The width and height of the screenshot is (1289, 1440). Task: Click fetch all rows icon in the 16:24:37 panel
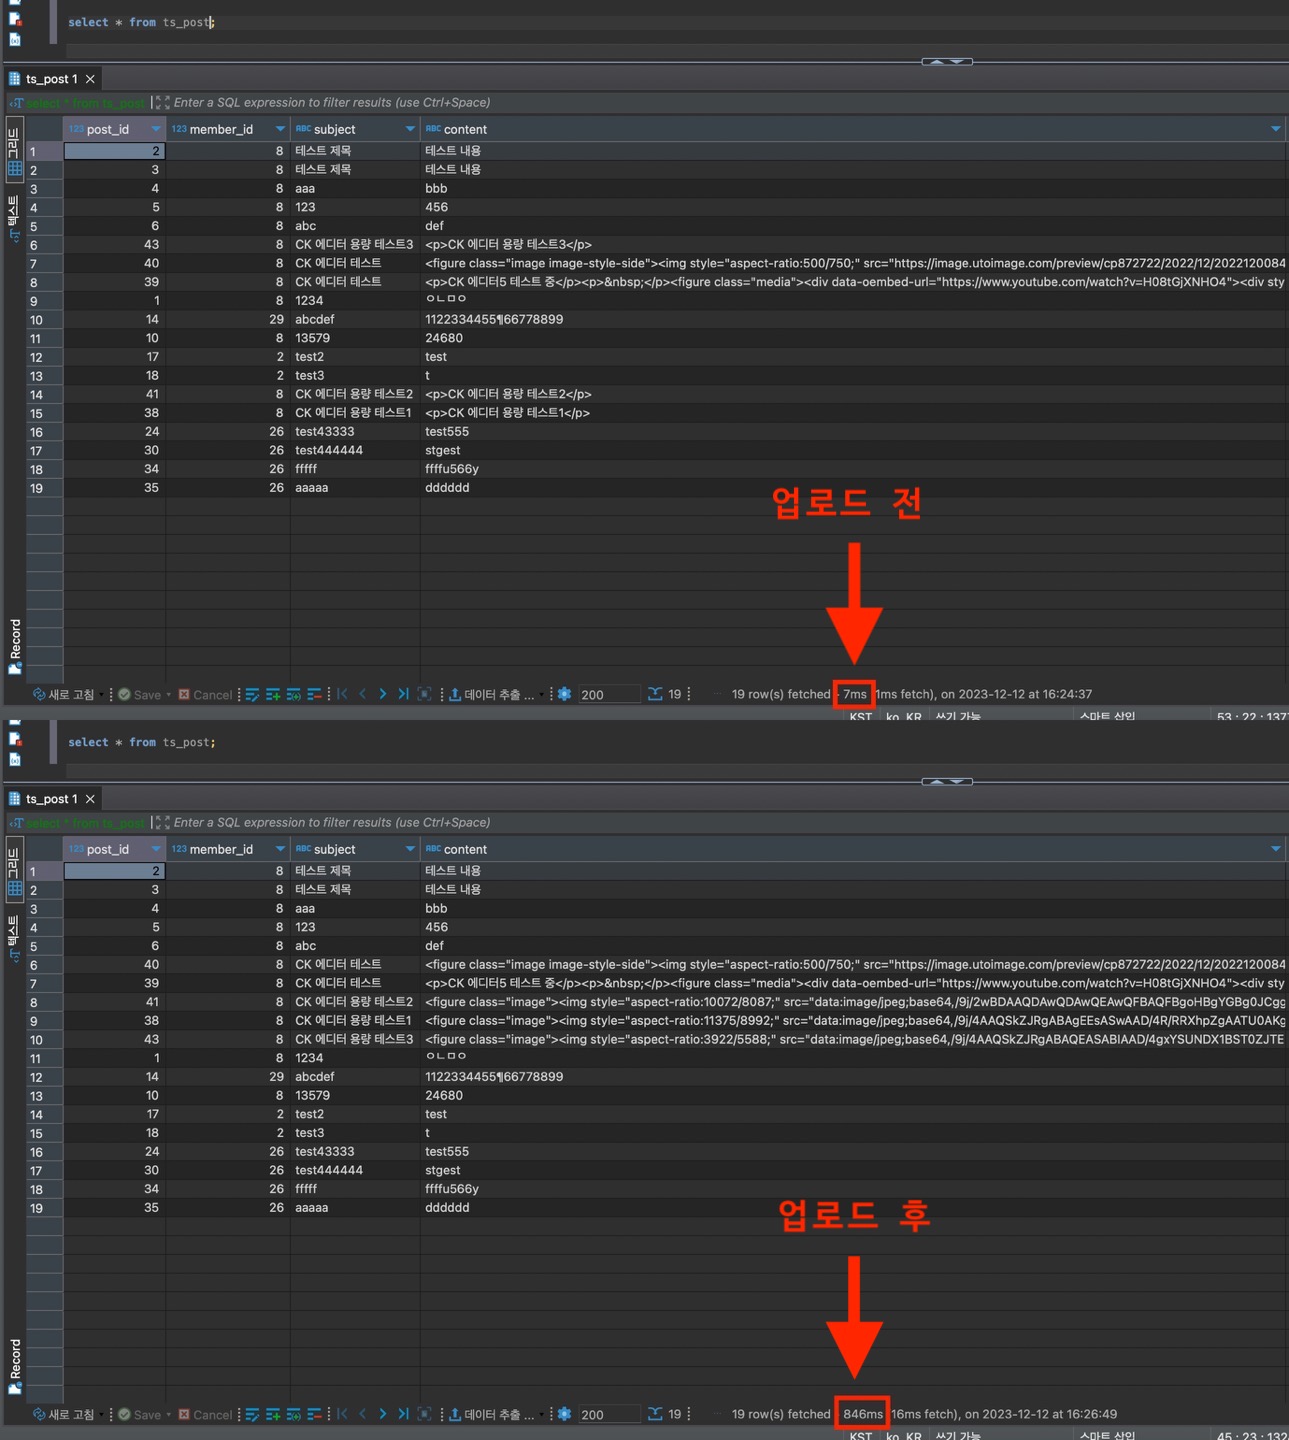[424, 694]
